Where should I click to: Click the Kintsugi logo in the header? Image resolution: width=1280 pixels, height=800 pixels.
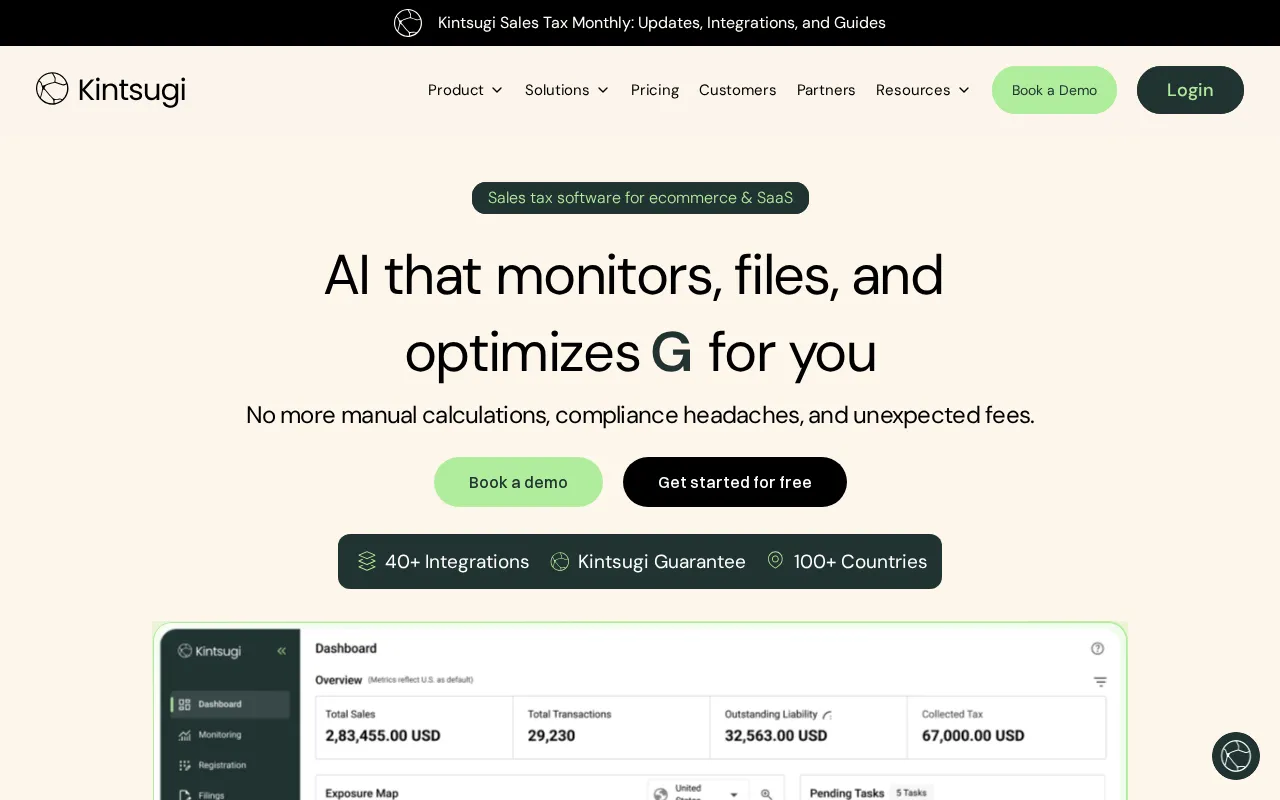click(110, 89)
